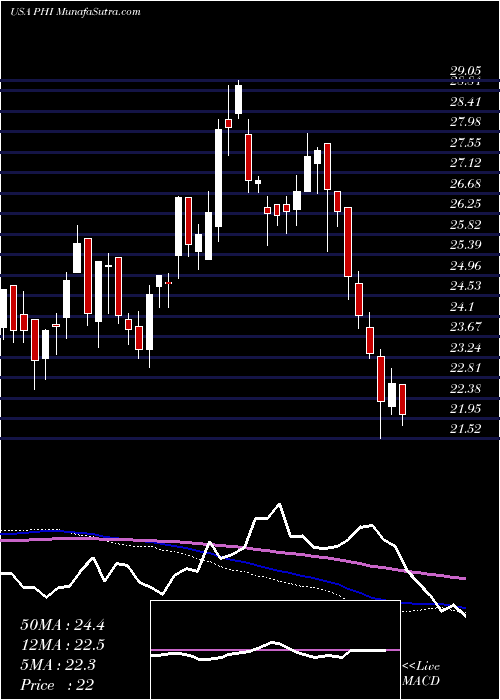The image size is (500, 700).
Task: Click the 22.38 price level label
Action: 465,388
